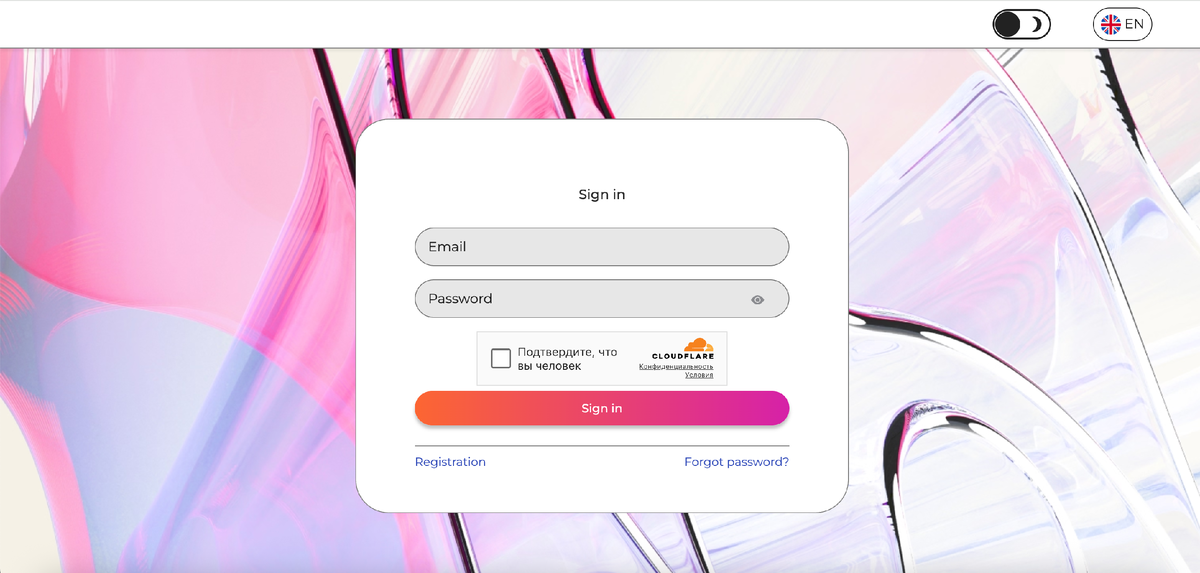Screen dimensions: 1200x573
Task: Click the Email placeholder text
Action: pyautogui.click(x=447, y=247)
